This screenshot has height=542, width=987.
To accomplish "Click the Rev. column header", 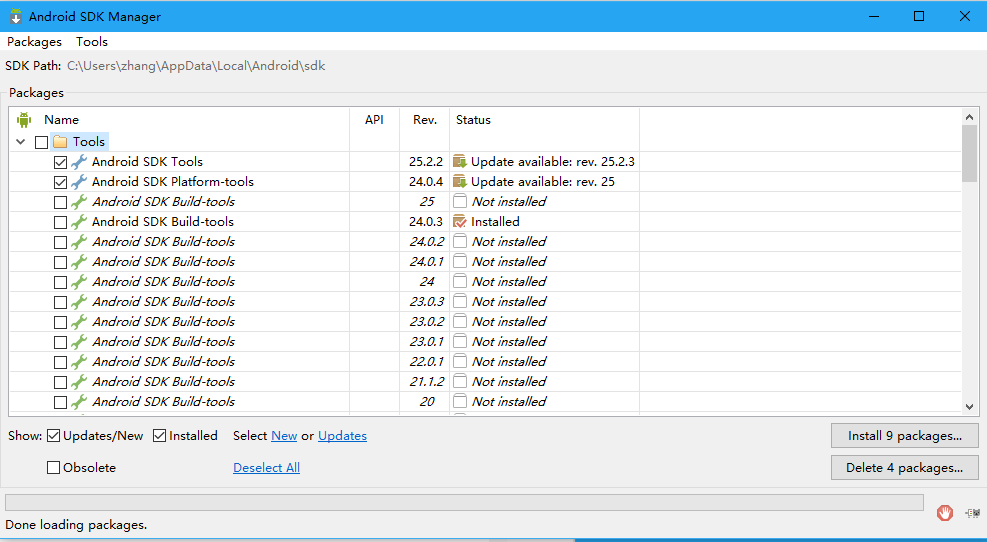I will click(425, 120).
